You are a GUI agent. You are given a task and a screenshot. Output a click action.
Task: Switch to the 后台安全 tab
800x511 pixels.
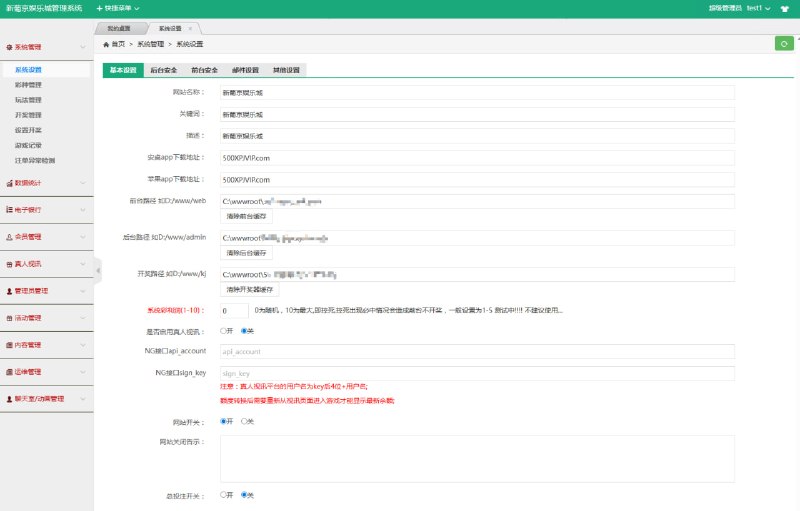[x=164, y=70]
